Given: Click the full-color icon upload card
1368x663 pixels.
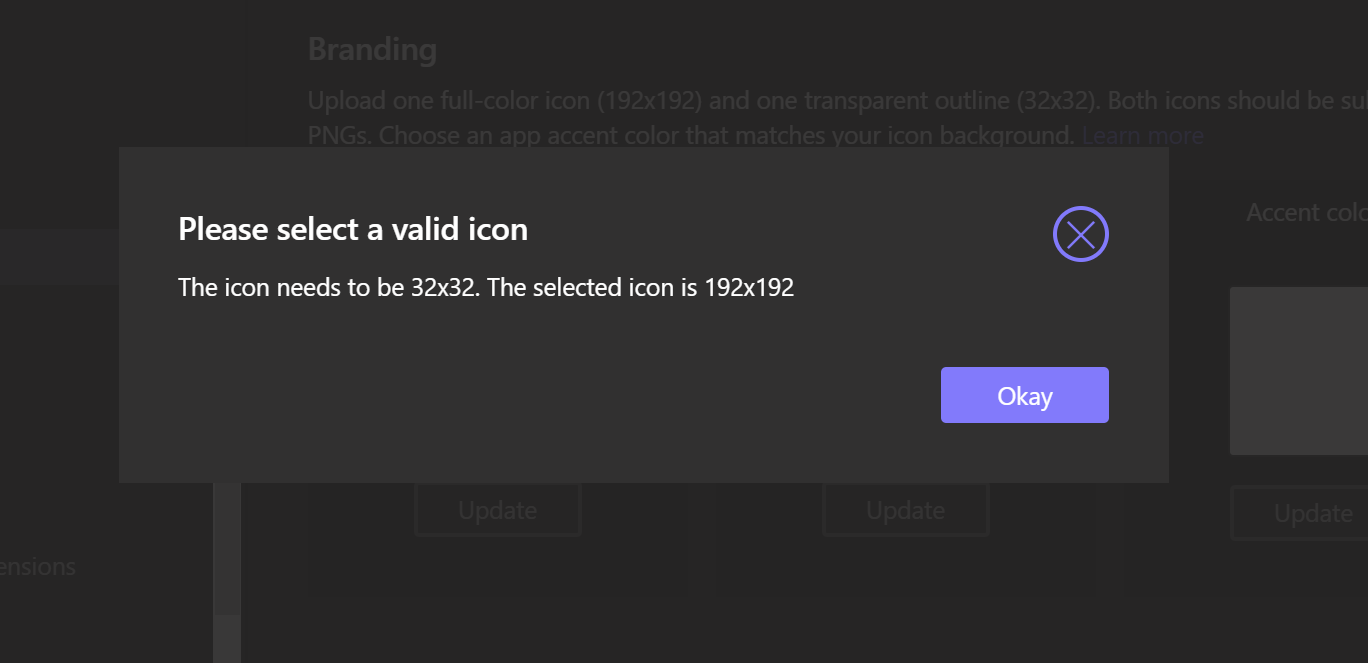Looking at the screenshot, I should point(497,560).
